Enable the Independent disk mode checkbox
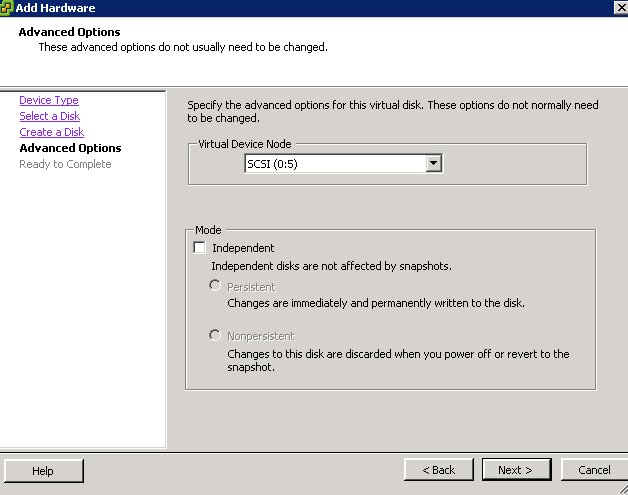The height and width of the screenshot is (495, 628). (199, 248)
